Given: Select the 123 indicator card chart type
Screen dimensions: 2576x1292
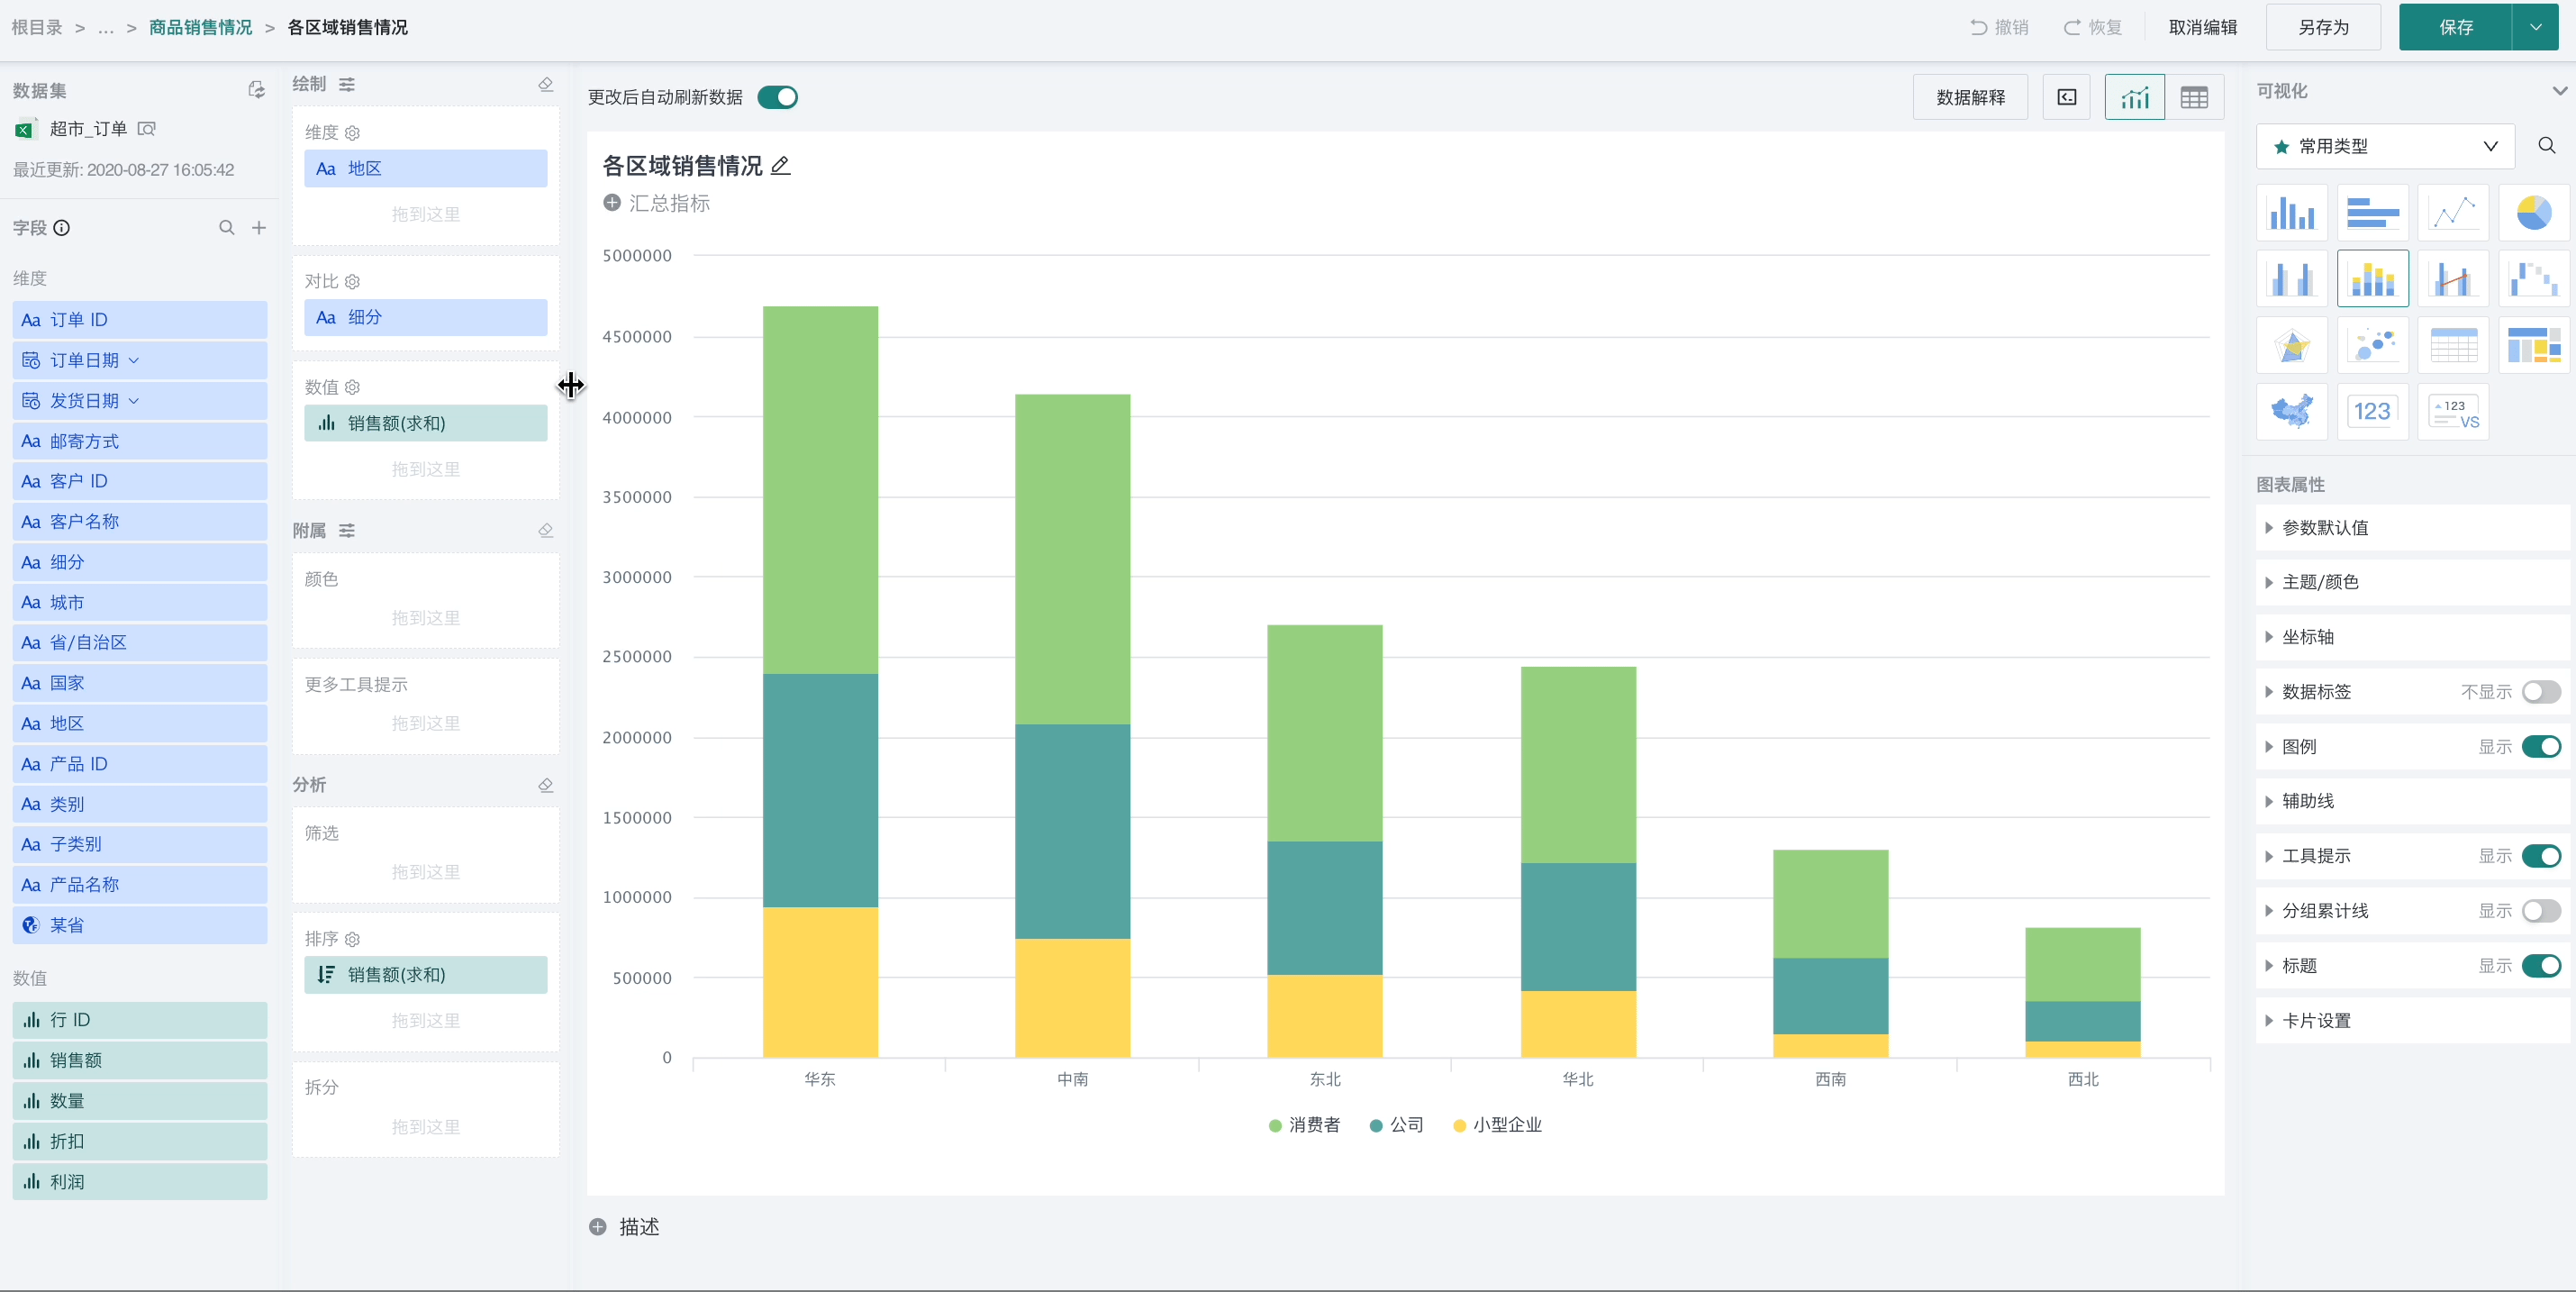Looking at the screenshot, I should click(x=2372, y=411).
